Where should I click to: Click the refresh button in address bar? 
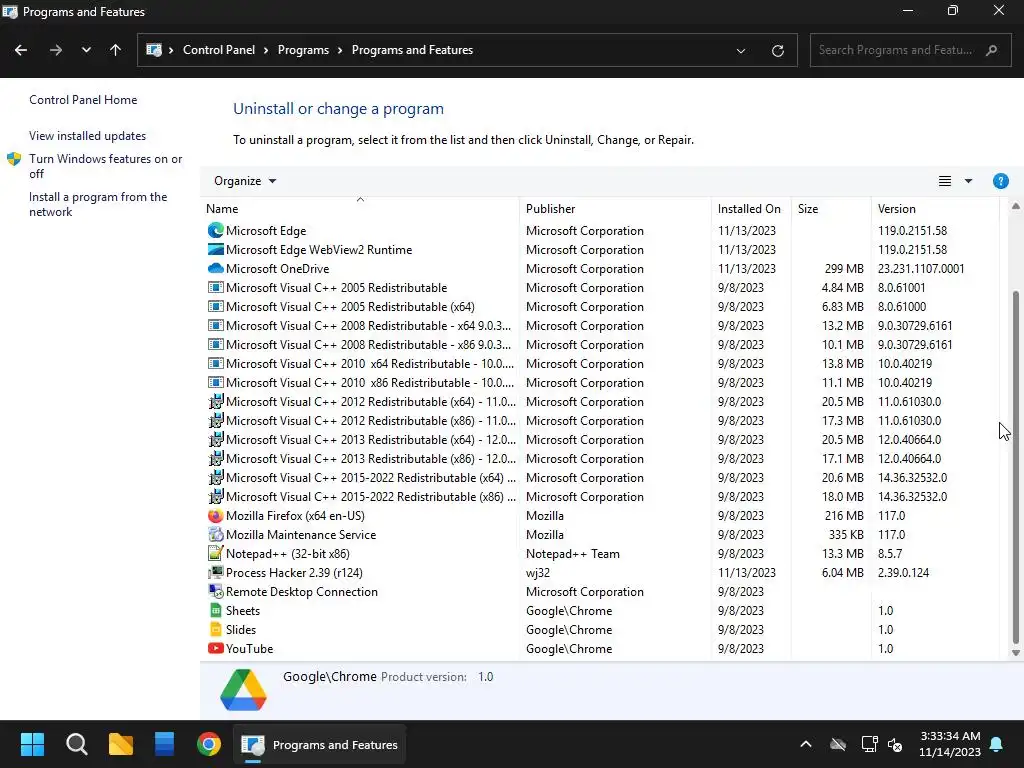pyautogui.click(x=777, y=50)
